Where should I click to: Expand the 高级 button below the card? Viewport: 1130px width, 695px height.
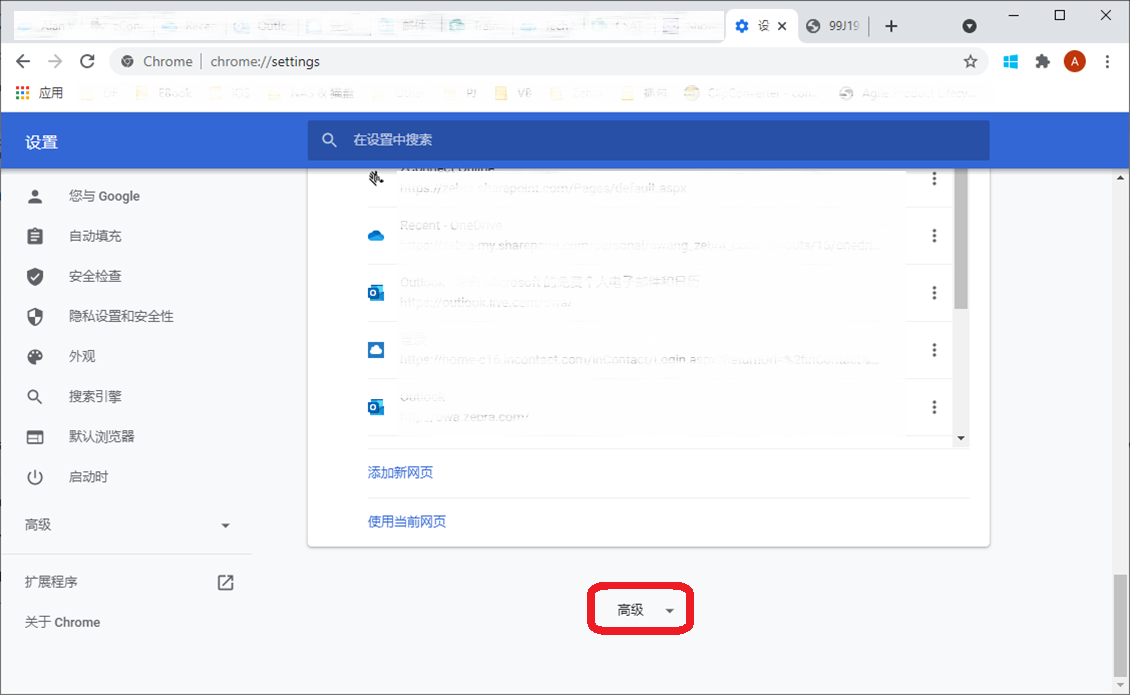[x=641, y=610]
